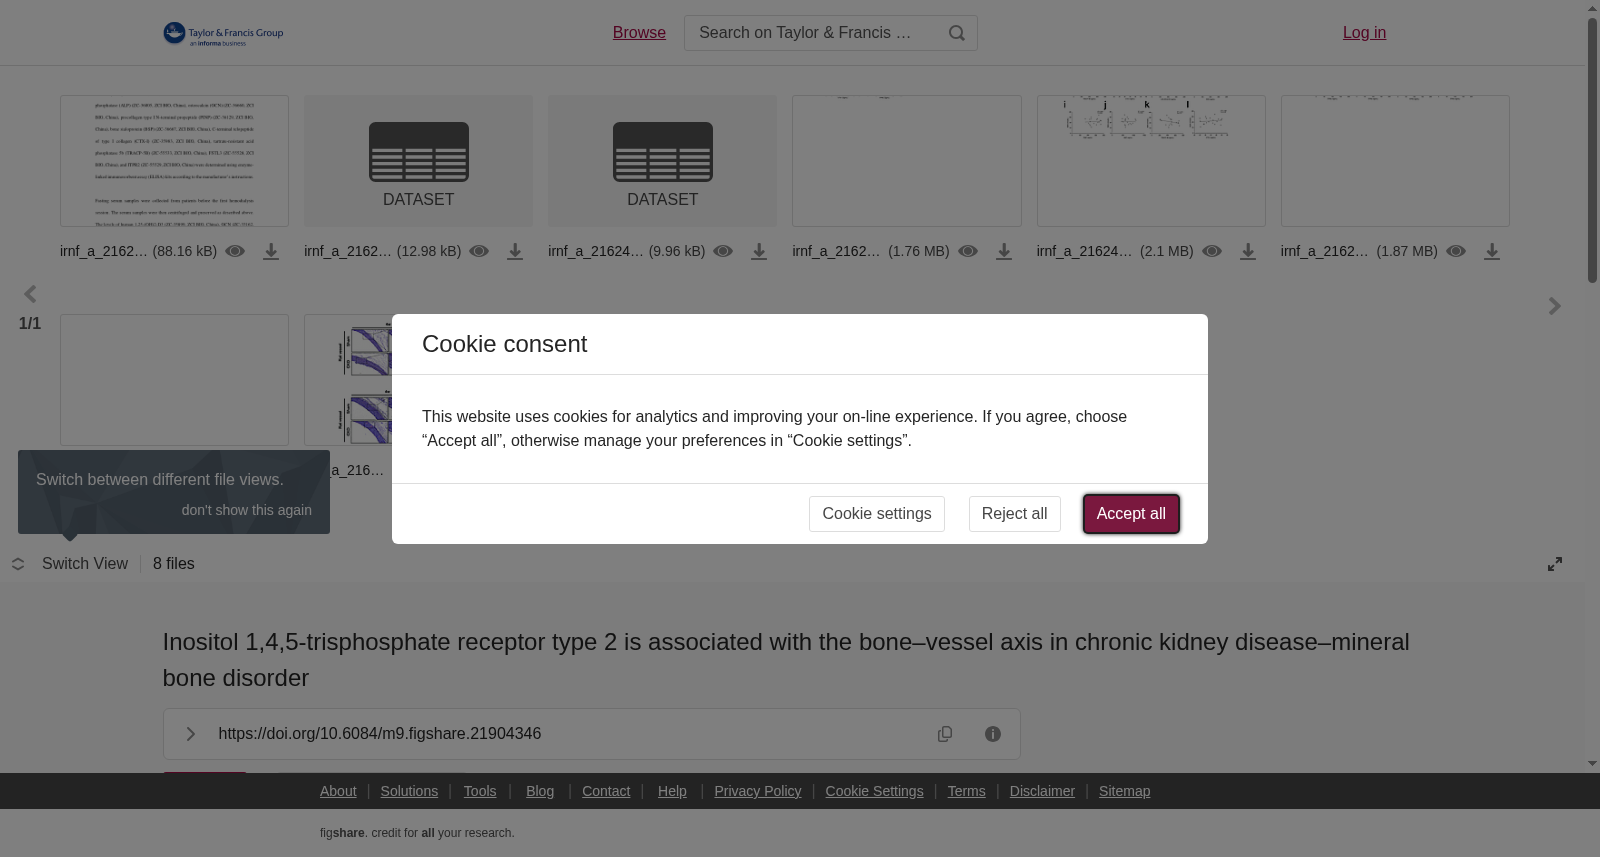Go to previous files page arrow
Screen dimensions: 1600x857
click(30, 294)
